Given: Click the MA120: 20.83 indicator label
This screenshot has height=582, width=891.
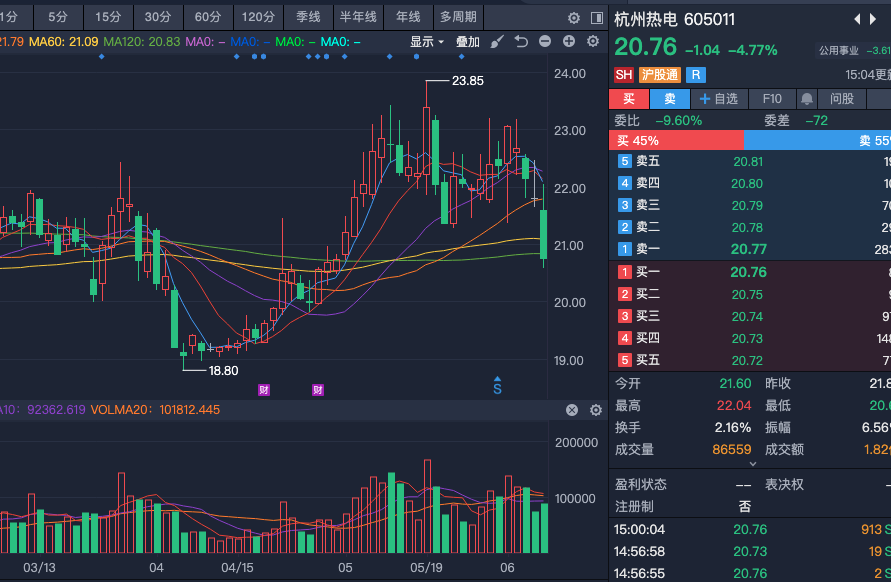Looking at the screenshot, I should [x=141, y=42].
